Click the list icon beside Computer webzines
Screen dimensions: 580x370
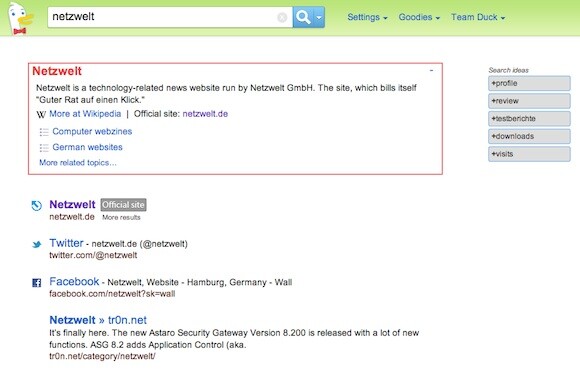[x=44, y=132]
